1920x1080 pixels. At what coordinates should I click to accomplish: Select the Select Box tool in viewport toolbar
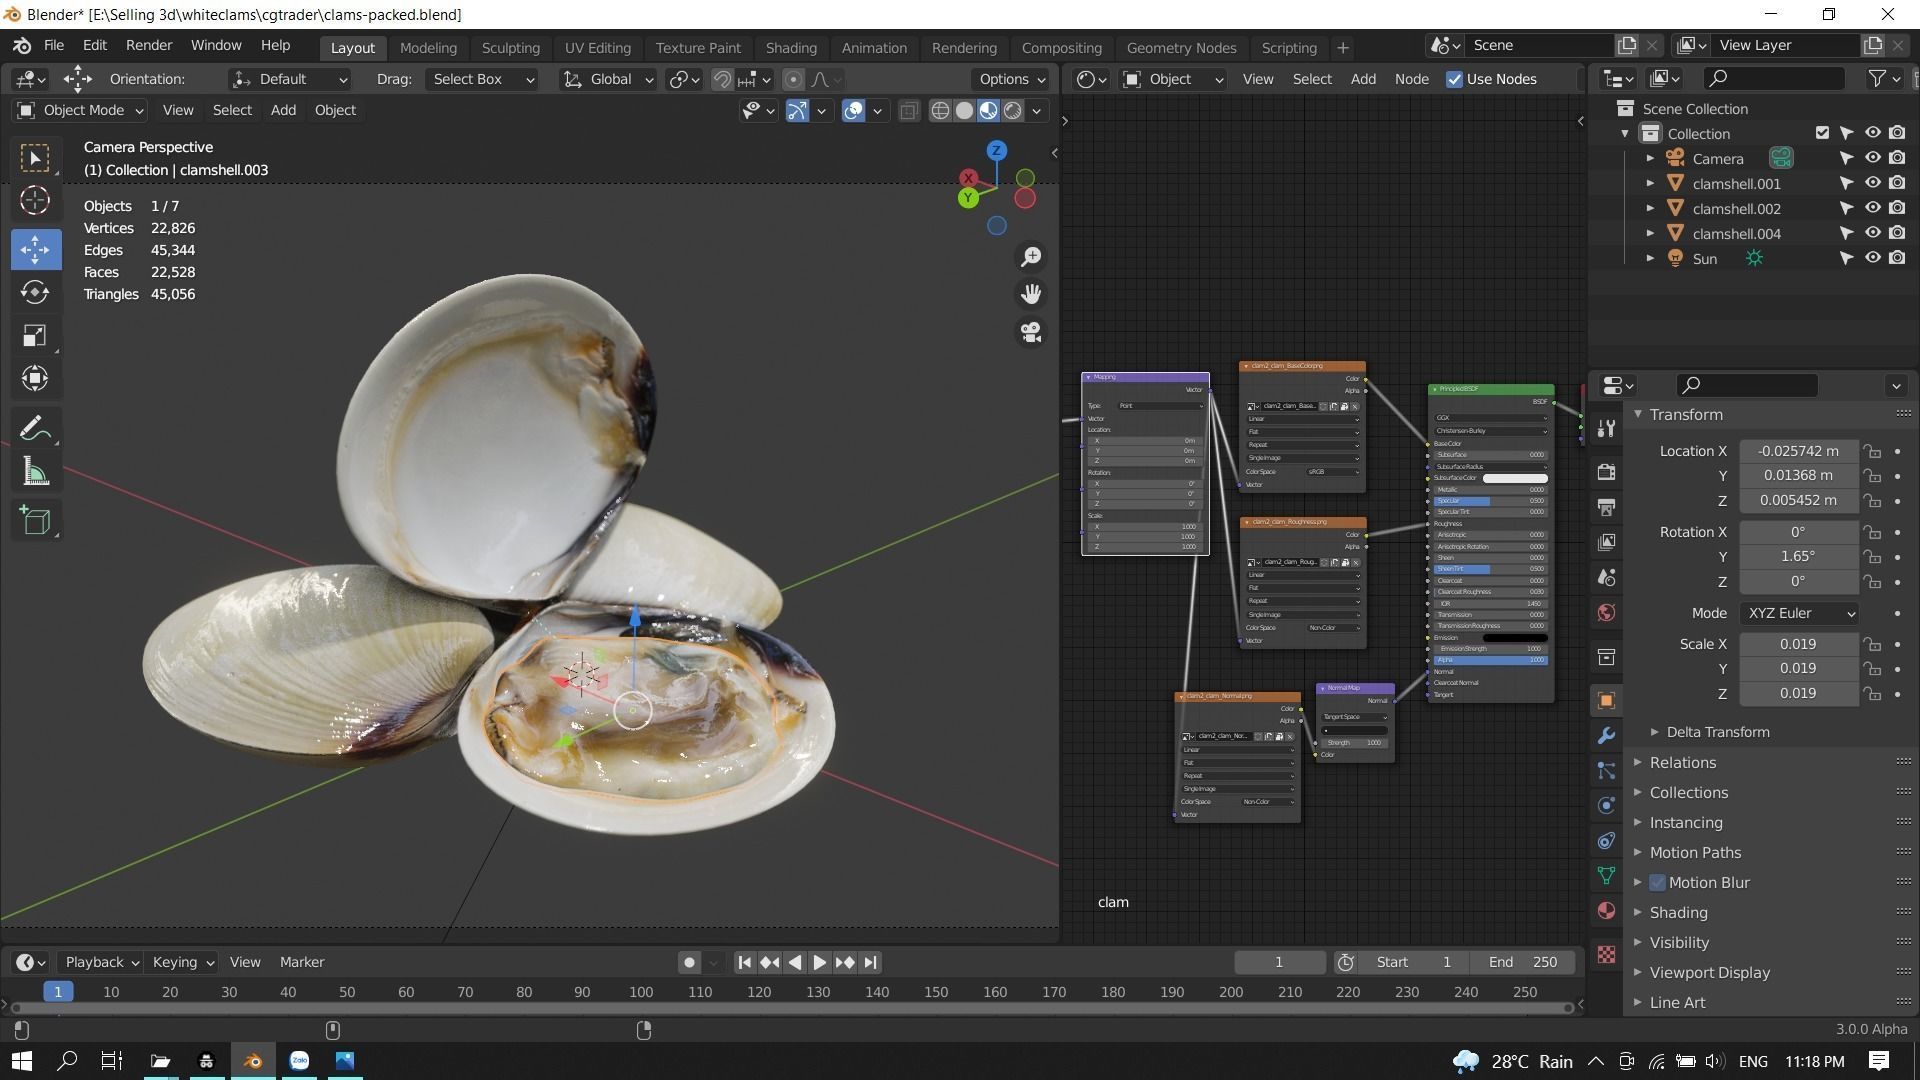pos(35,158)
